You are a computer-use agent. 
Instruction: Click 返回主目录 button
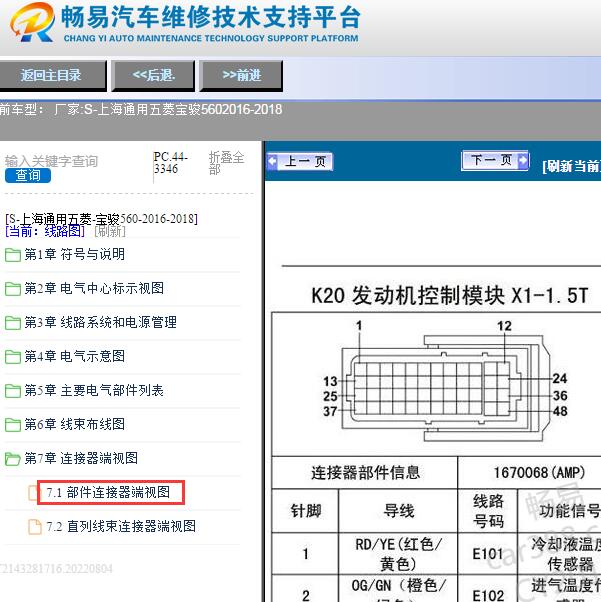point(52,75)
